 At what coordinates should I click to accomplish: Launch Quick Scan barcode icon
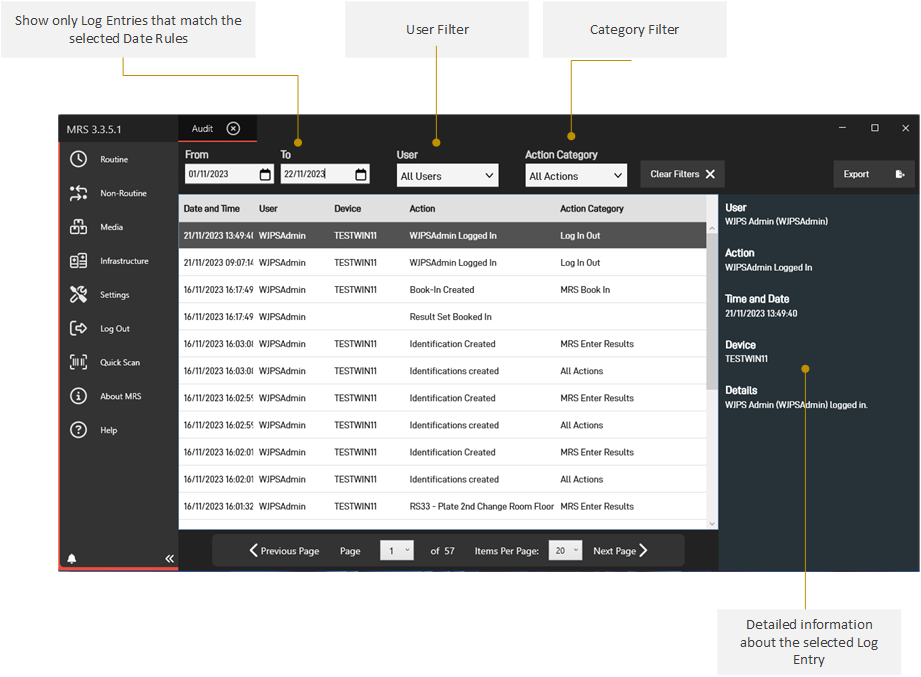[x=79, y=362]
